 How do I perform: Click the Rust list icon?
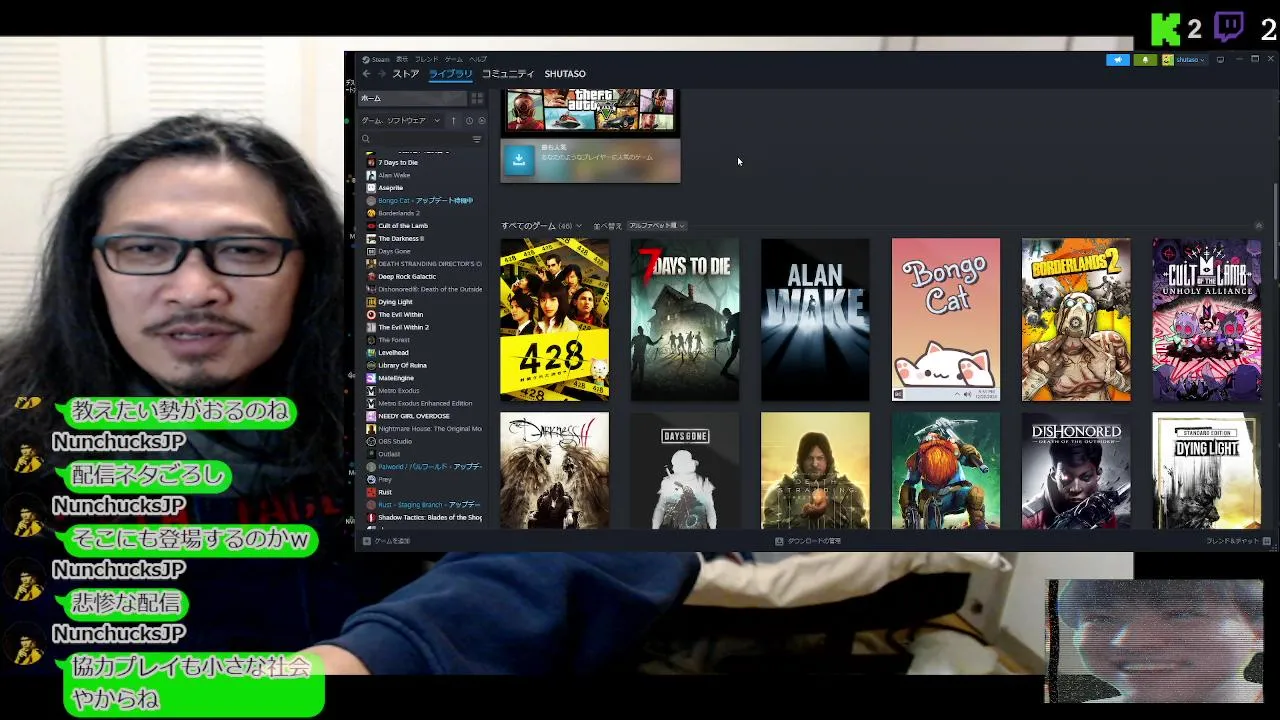(x=371, y=492)
